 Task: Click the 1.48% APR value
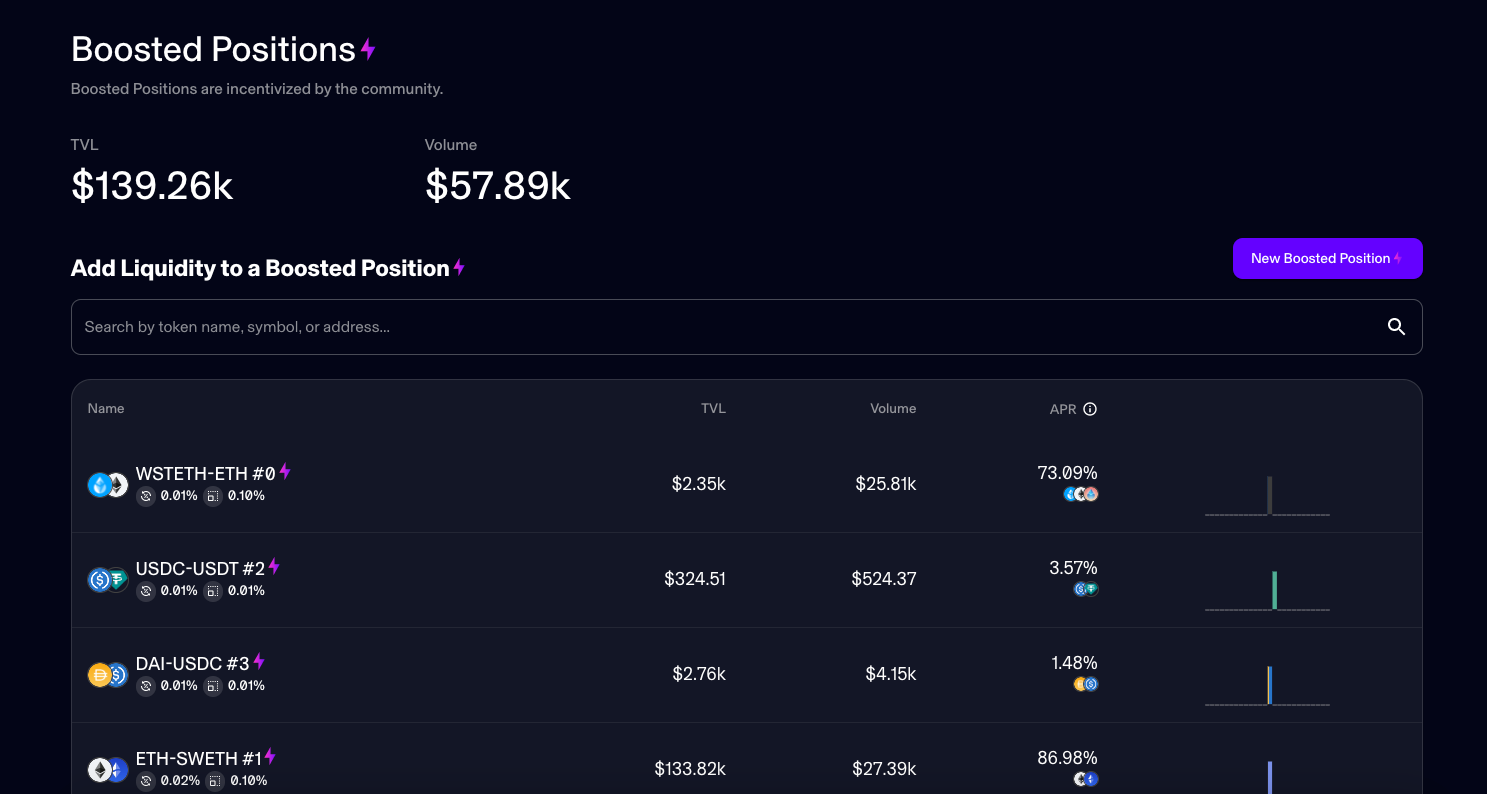(1074, 662)
